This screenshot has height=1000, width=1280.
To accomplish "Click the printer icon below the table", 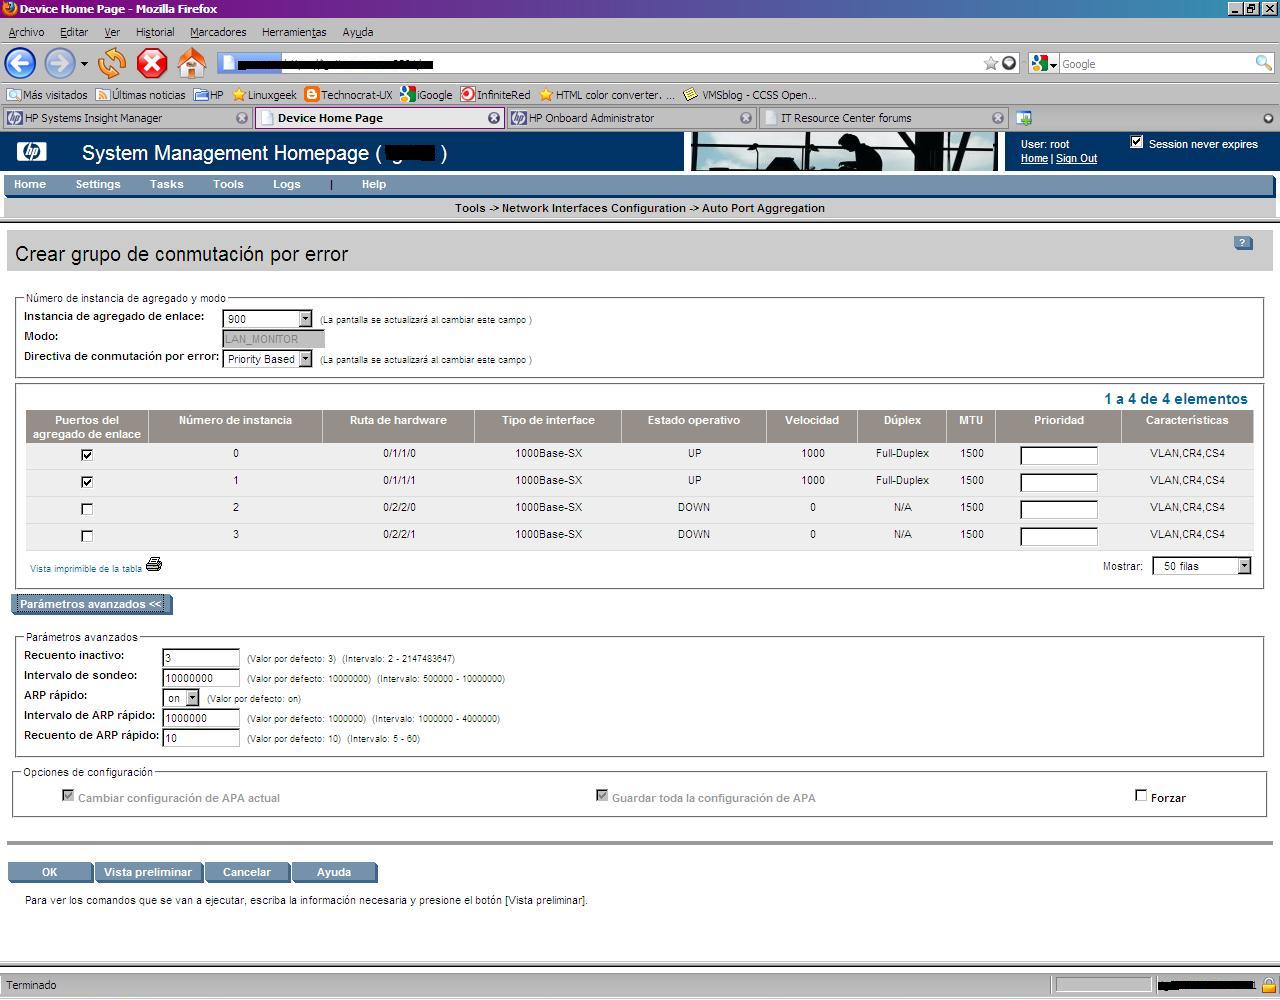I will point(154,565).
